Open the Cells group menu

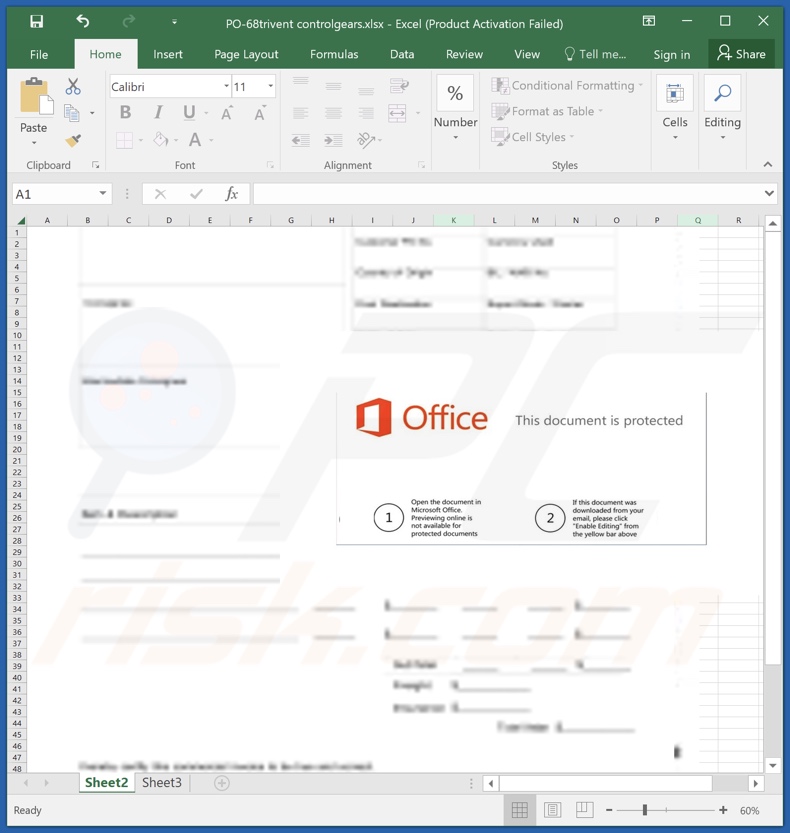click(675, 108)
